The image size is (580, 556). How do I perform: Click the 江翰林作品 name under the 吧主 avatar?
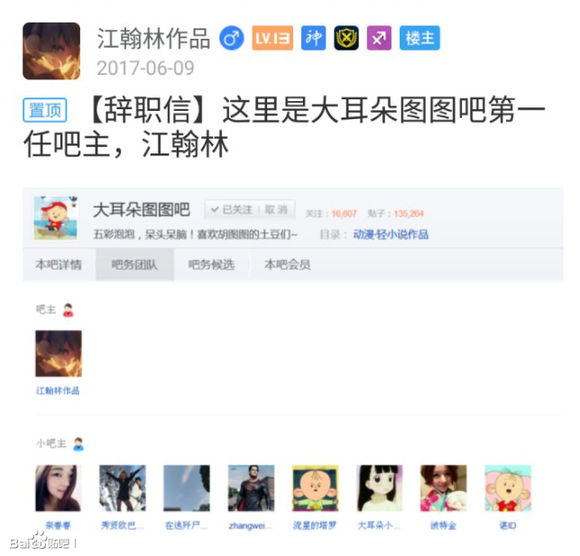click(x=58, y=391)
